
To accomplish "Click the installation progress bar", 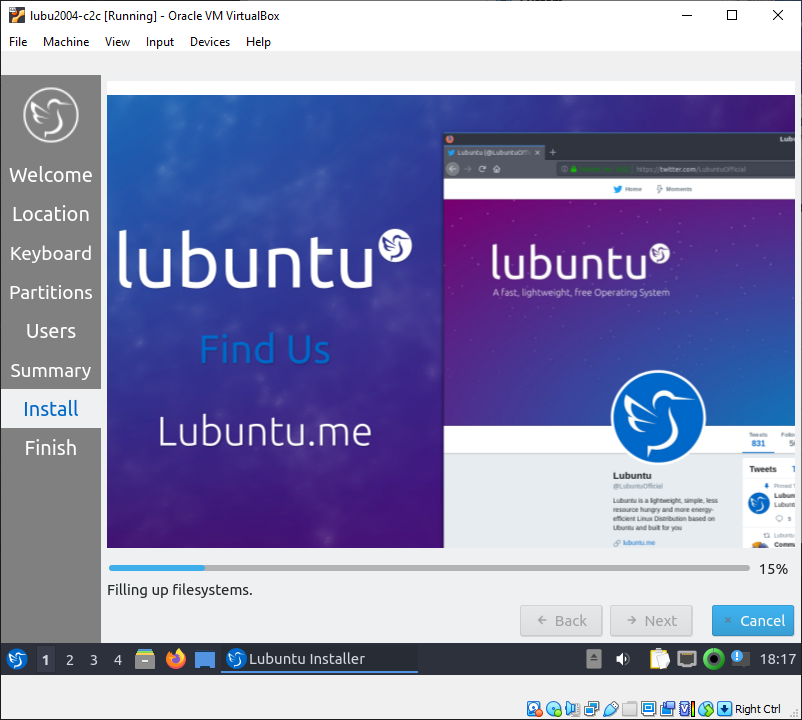I will click(x=428, y=568).
